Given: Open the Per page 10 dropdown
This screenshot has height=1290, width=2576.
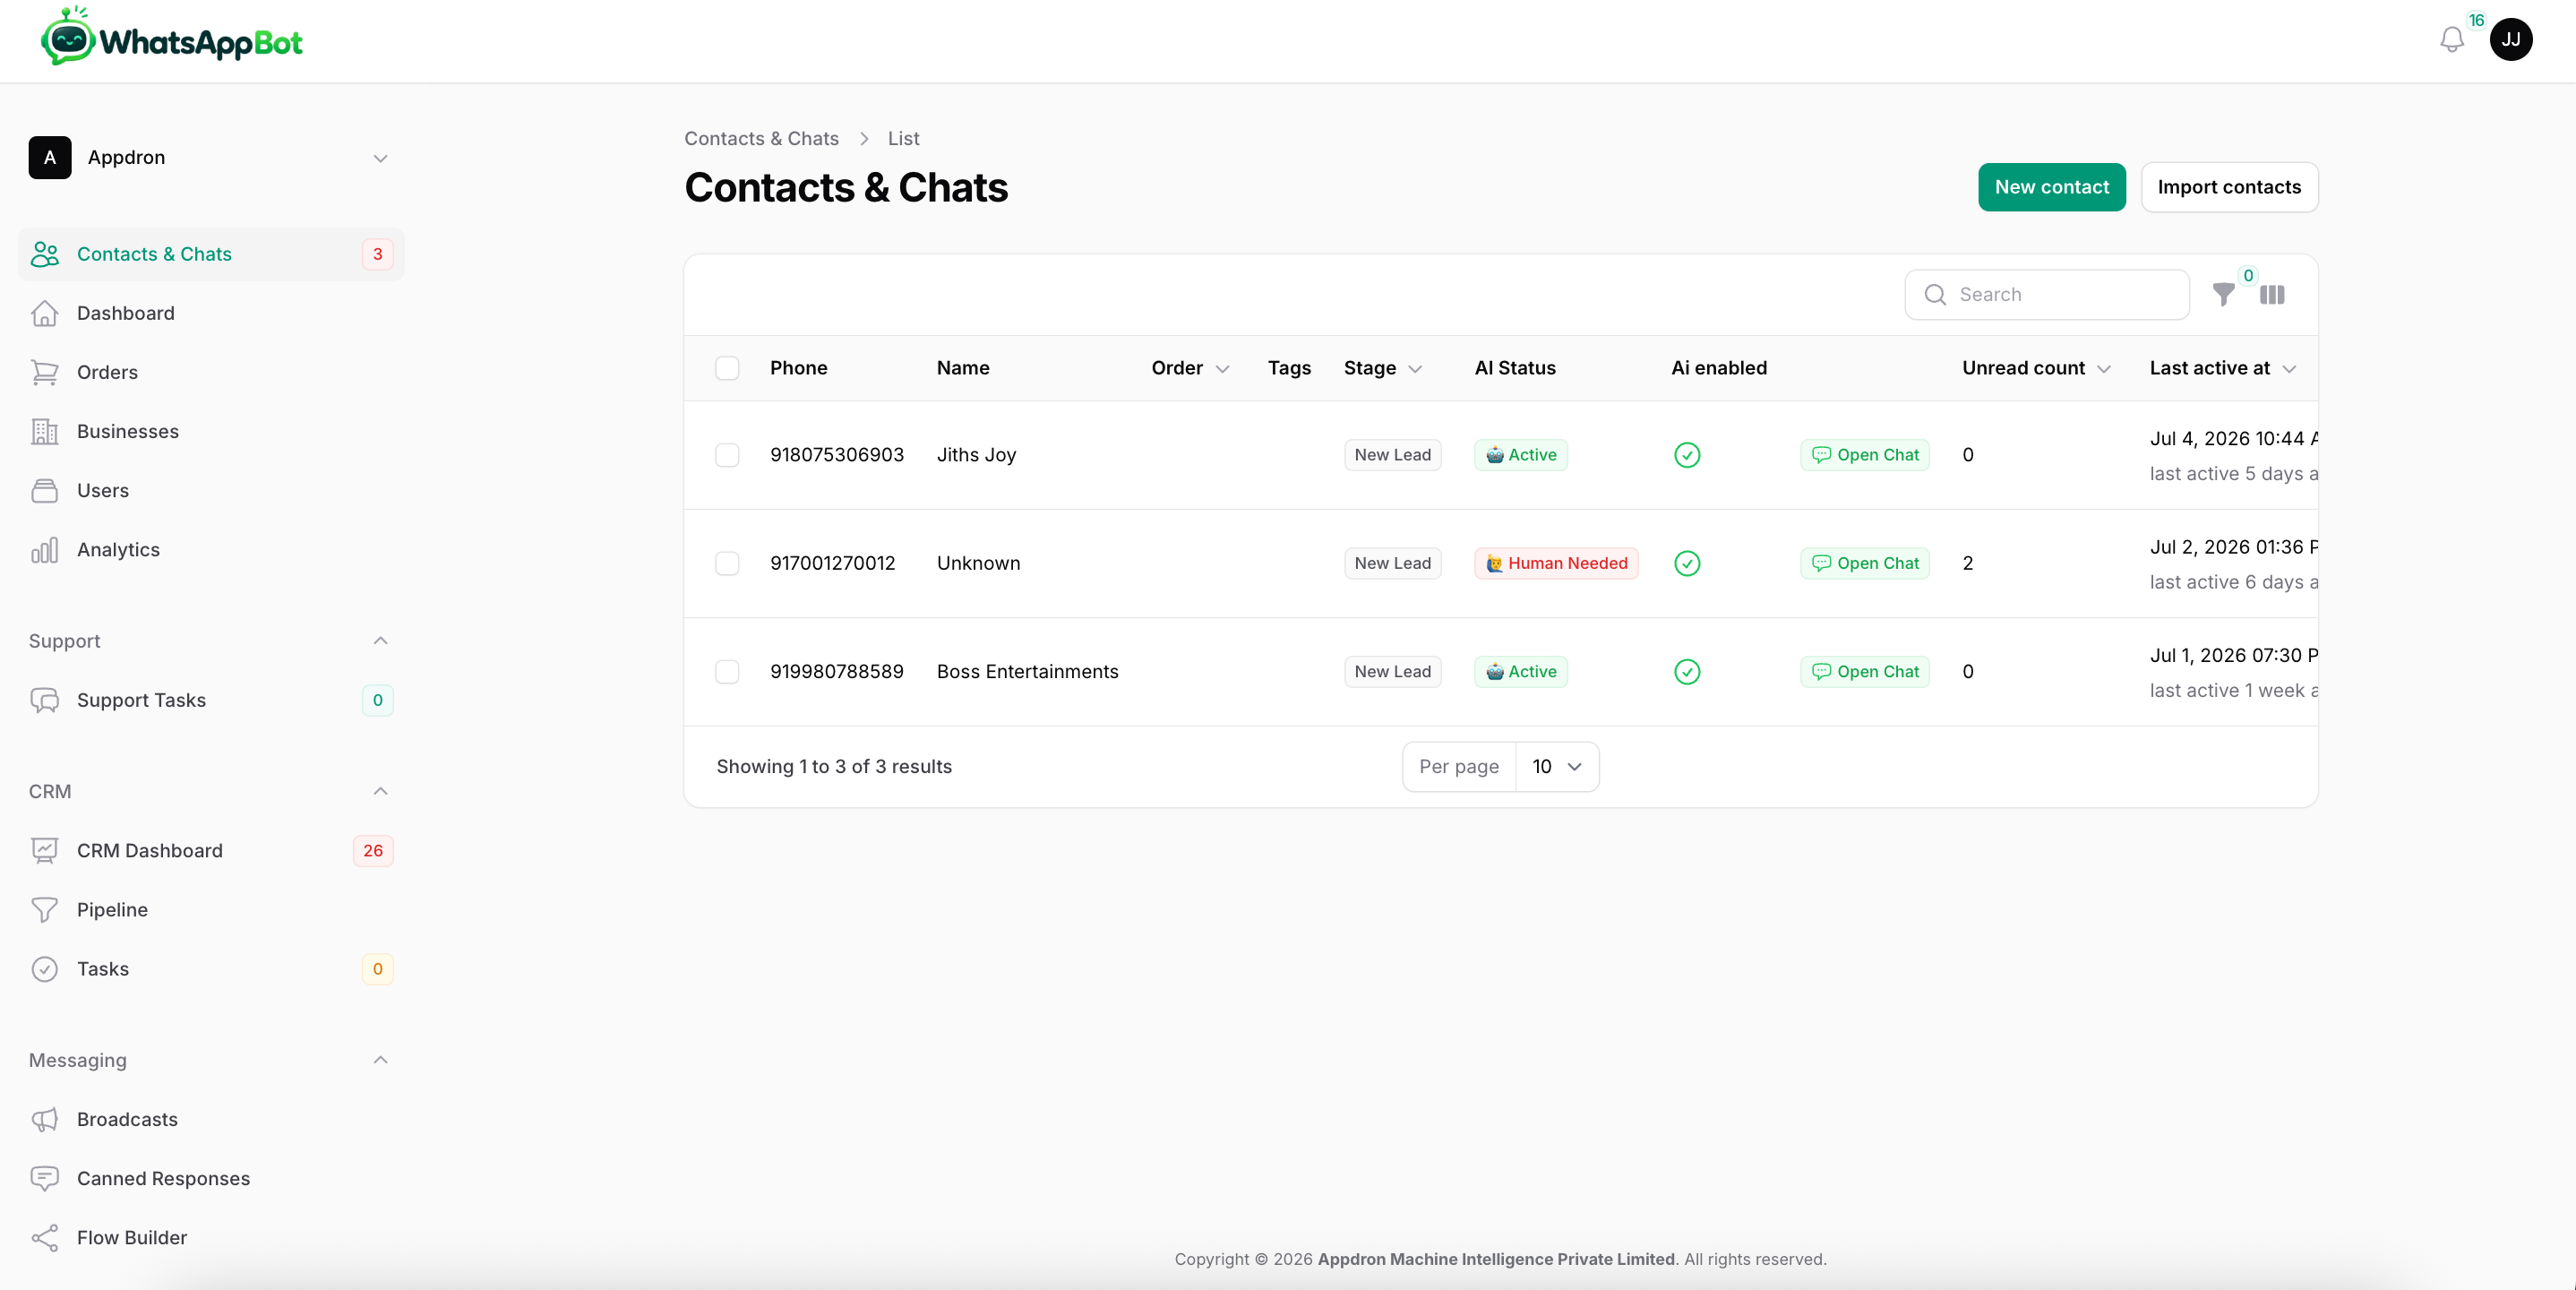Looking at the screenshot, I should pos(1557,767).
